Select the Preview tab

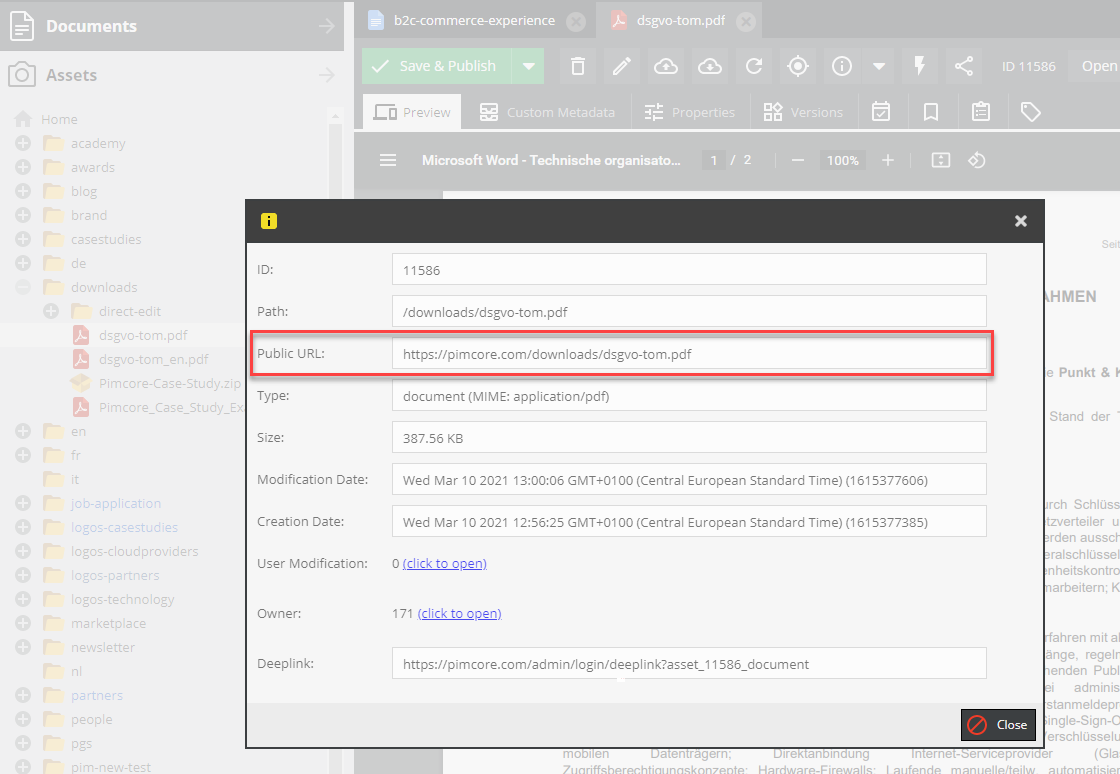coord(412,112)
